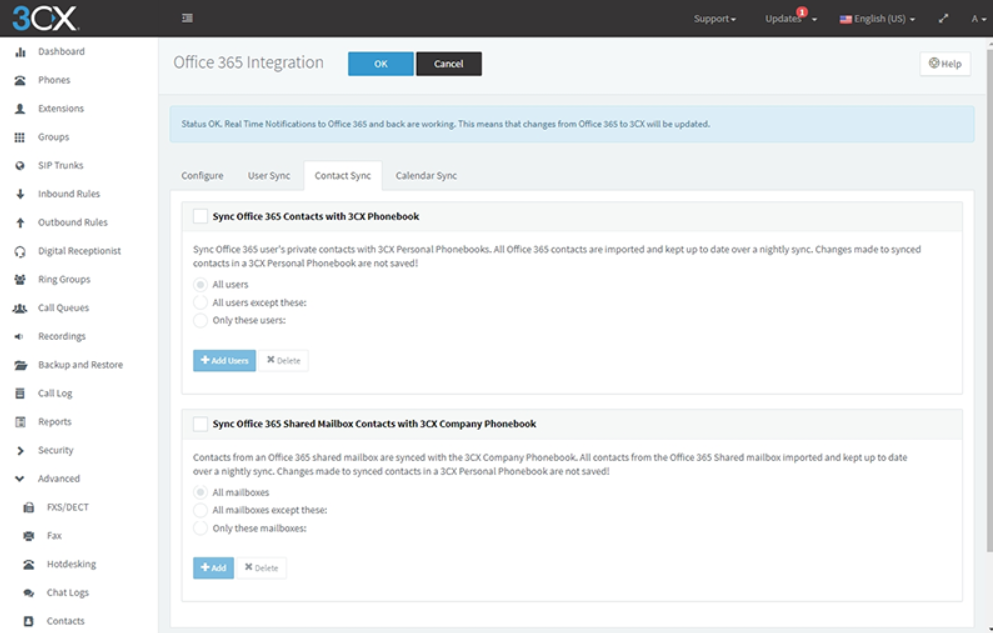Image resolution: width=993 pixels, height=633 pixels.
Task: Open Advanced menu item
Action: click(x=59, y=479)
